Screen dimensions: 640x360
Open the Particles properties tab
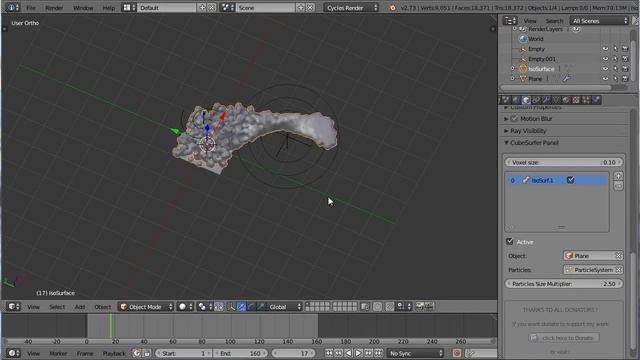pos(586,100)
